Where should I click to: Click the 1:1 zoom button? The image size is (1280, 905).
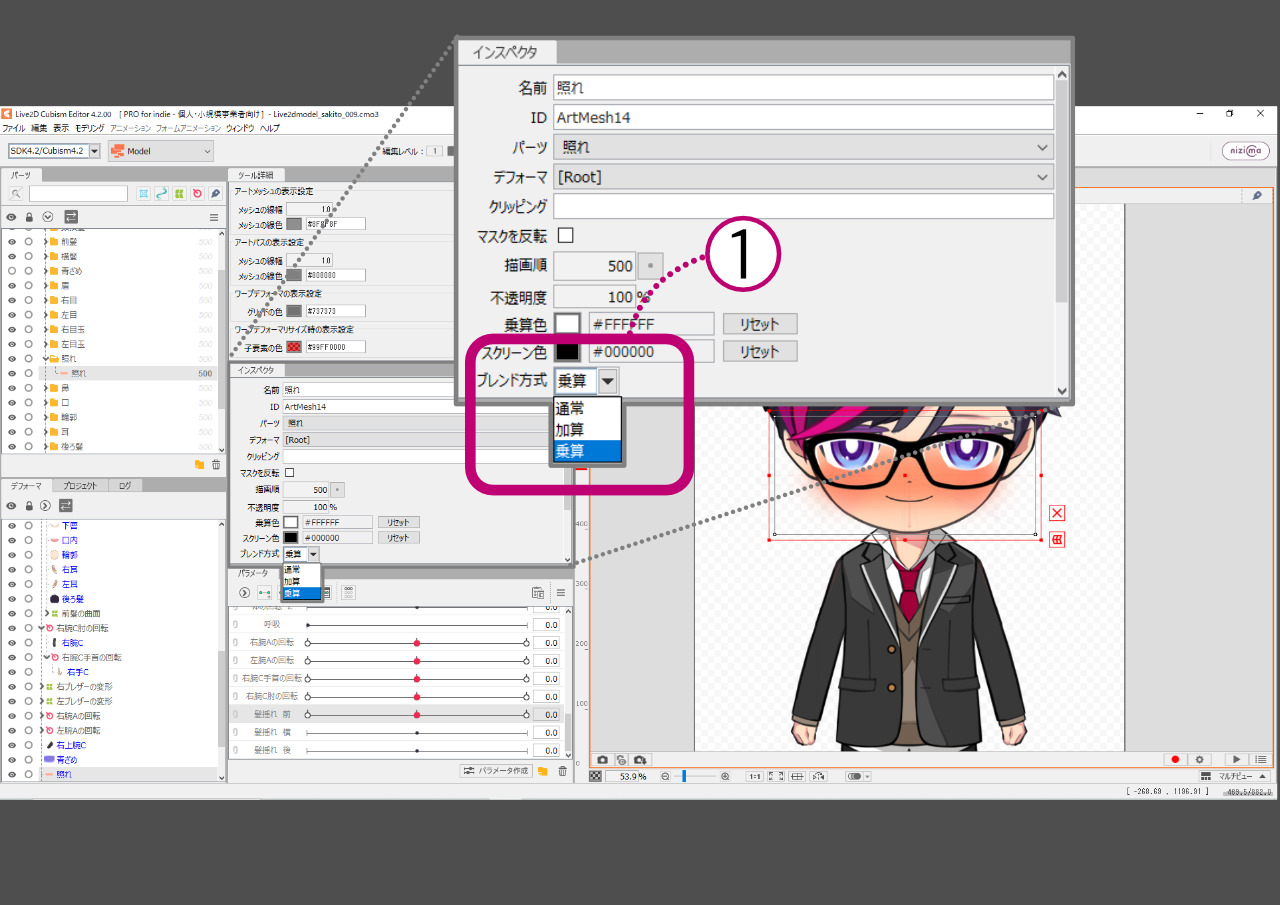(755, 776)
